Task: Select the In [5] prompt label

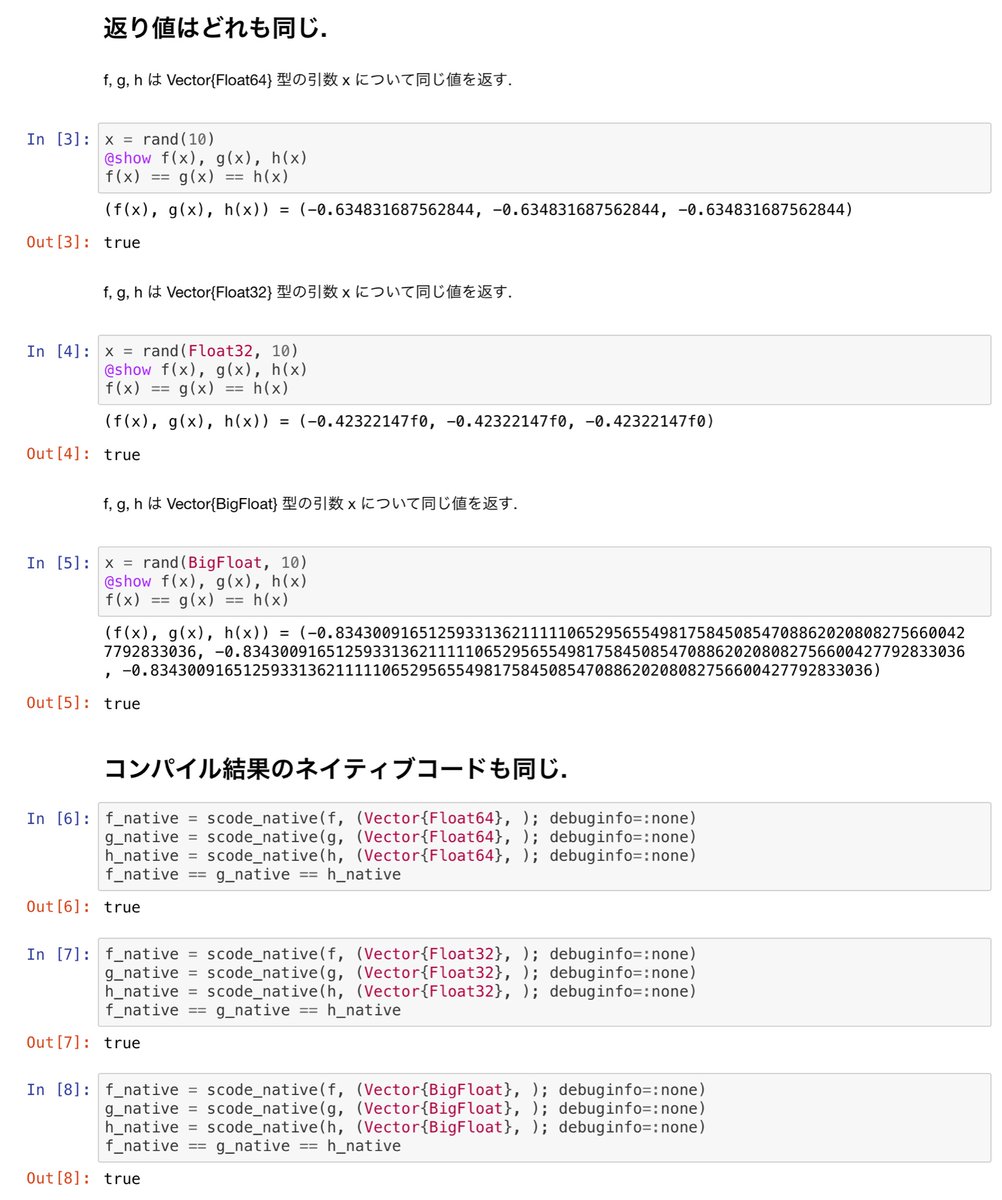Action: (x=58, y=562)
